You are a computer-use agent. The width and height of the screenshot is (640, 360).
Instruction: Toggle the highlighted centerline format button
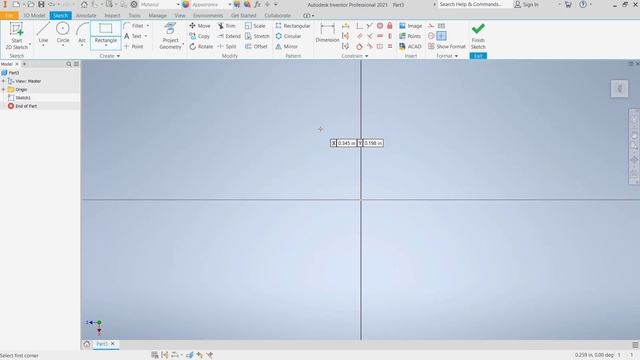441,36
